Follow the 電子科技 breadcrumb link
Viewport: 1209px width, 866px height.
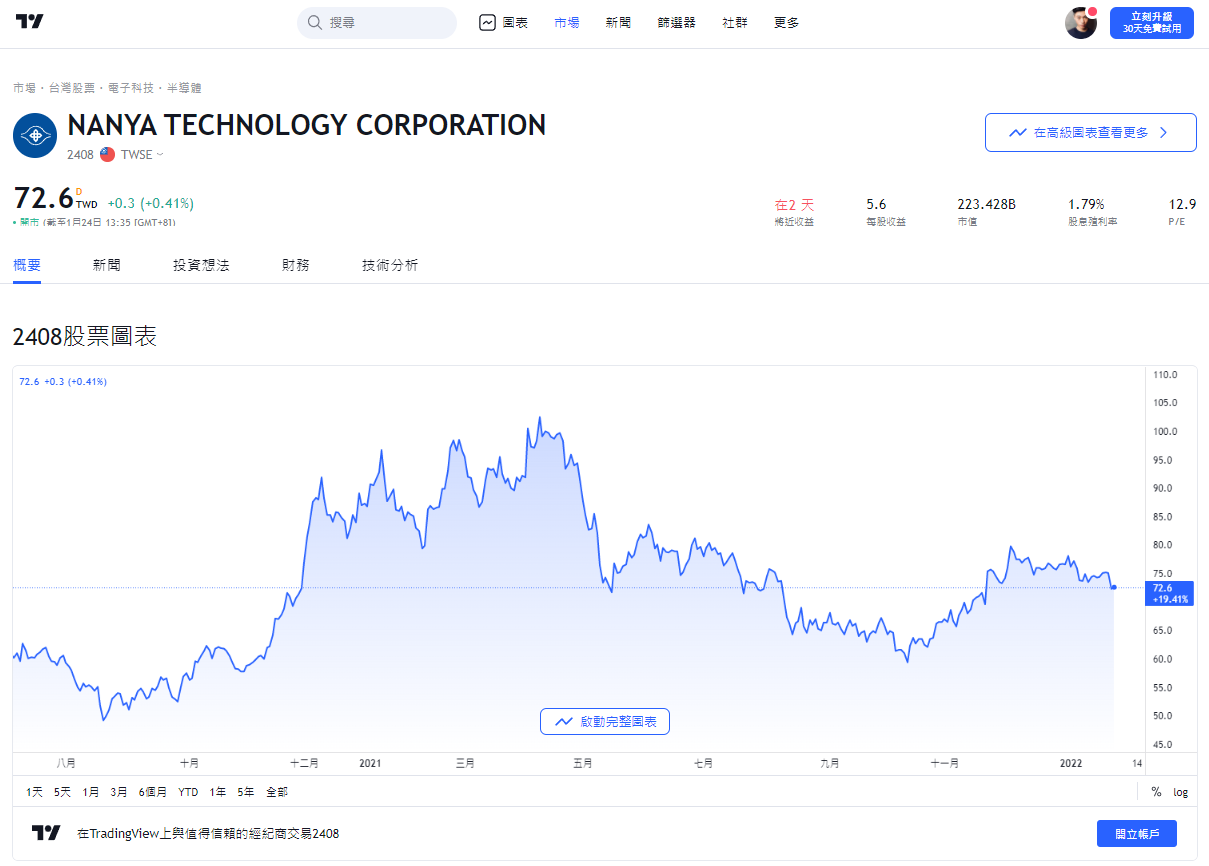130,88
